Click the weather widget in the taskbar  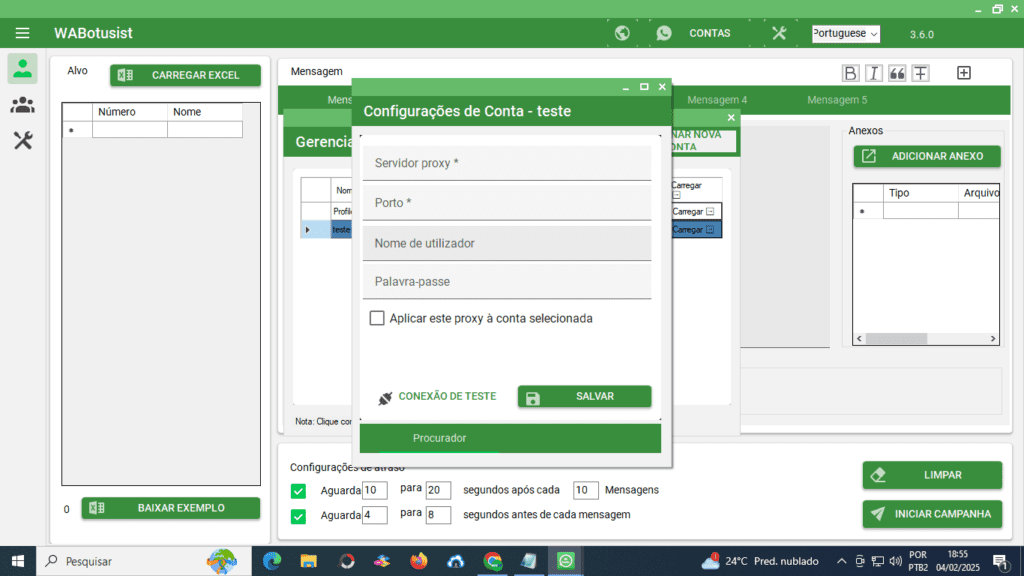pyautogui.click(x=759, y=561)
